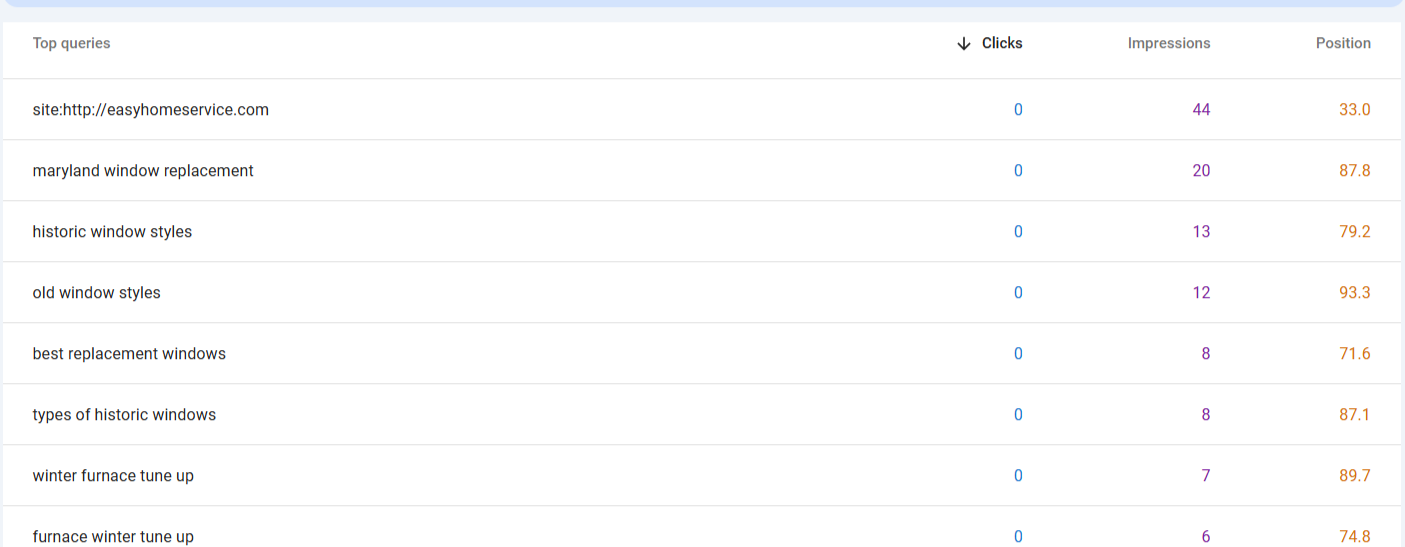Click the downward sort arrow beside Clicks
This screenshot has height=547, width=1405.
964,44
